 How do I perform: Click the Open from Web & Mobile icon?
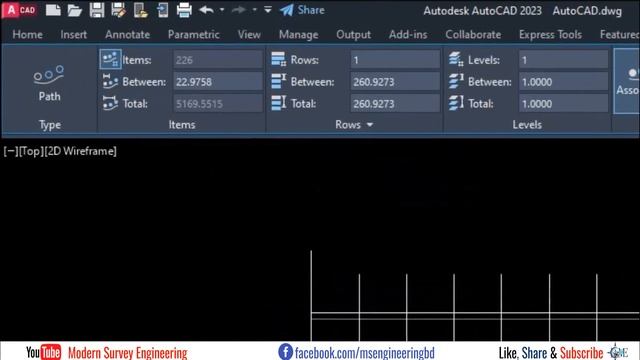pyautogui.click(x=140, y=10)
